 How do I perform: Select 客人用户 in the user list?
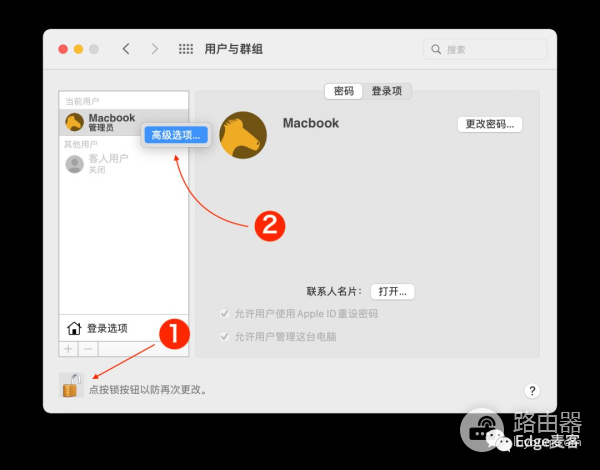[124, 164]
